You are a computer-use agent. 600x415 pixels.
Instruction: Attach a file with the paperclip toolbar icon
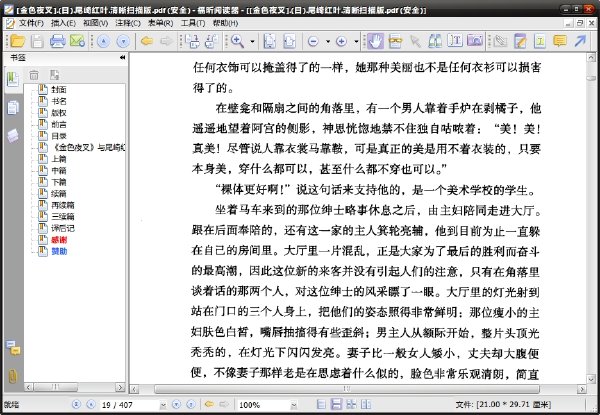[x=500, y=41]
